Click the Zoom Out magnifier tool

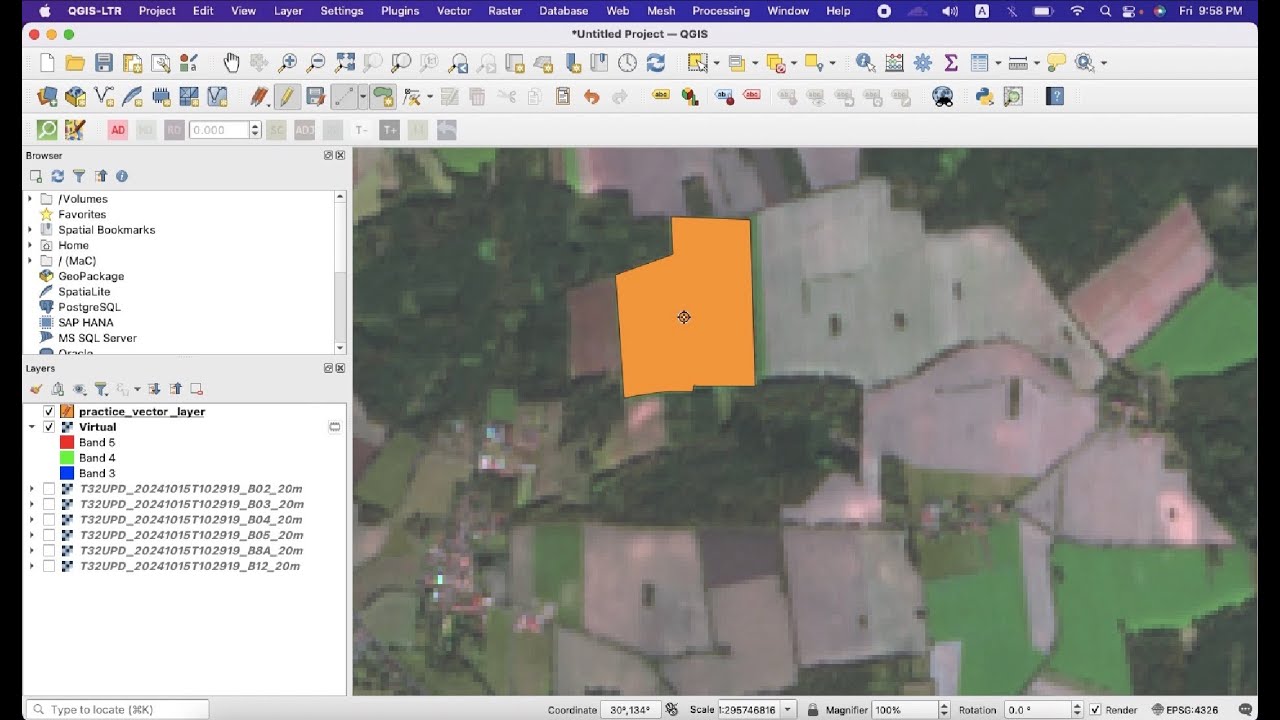316,63
